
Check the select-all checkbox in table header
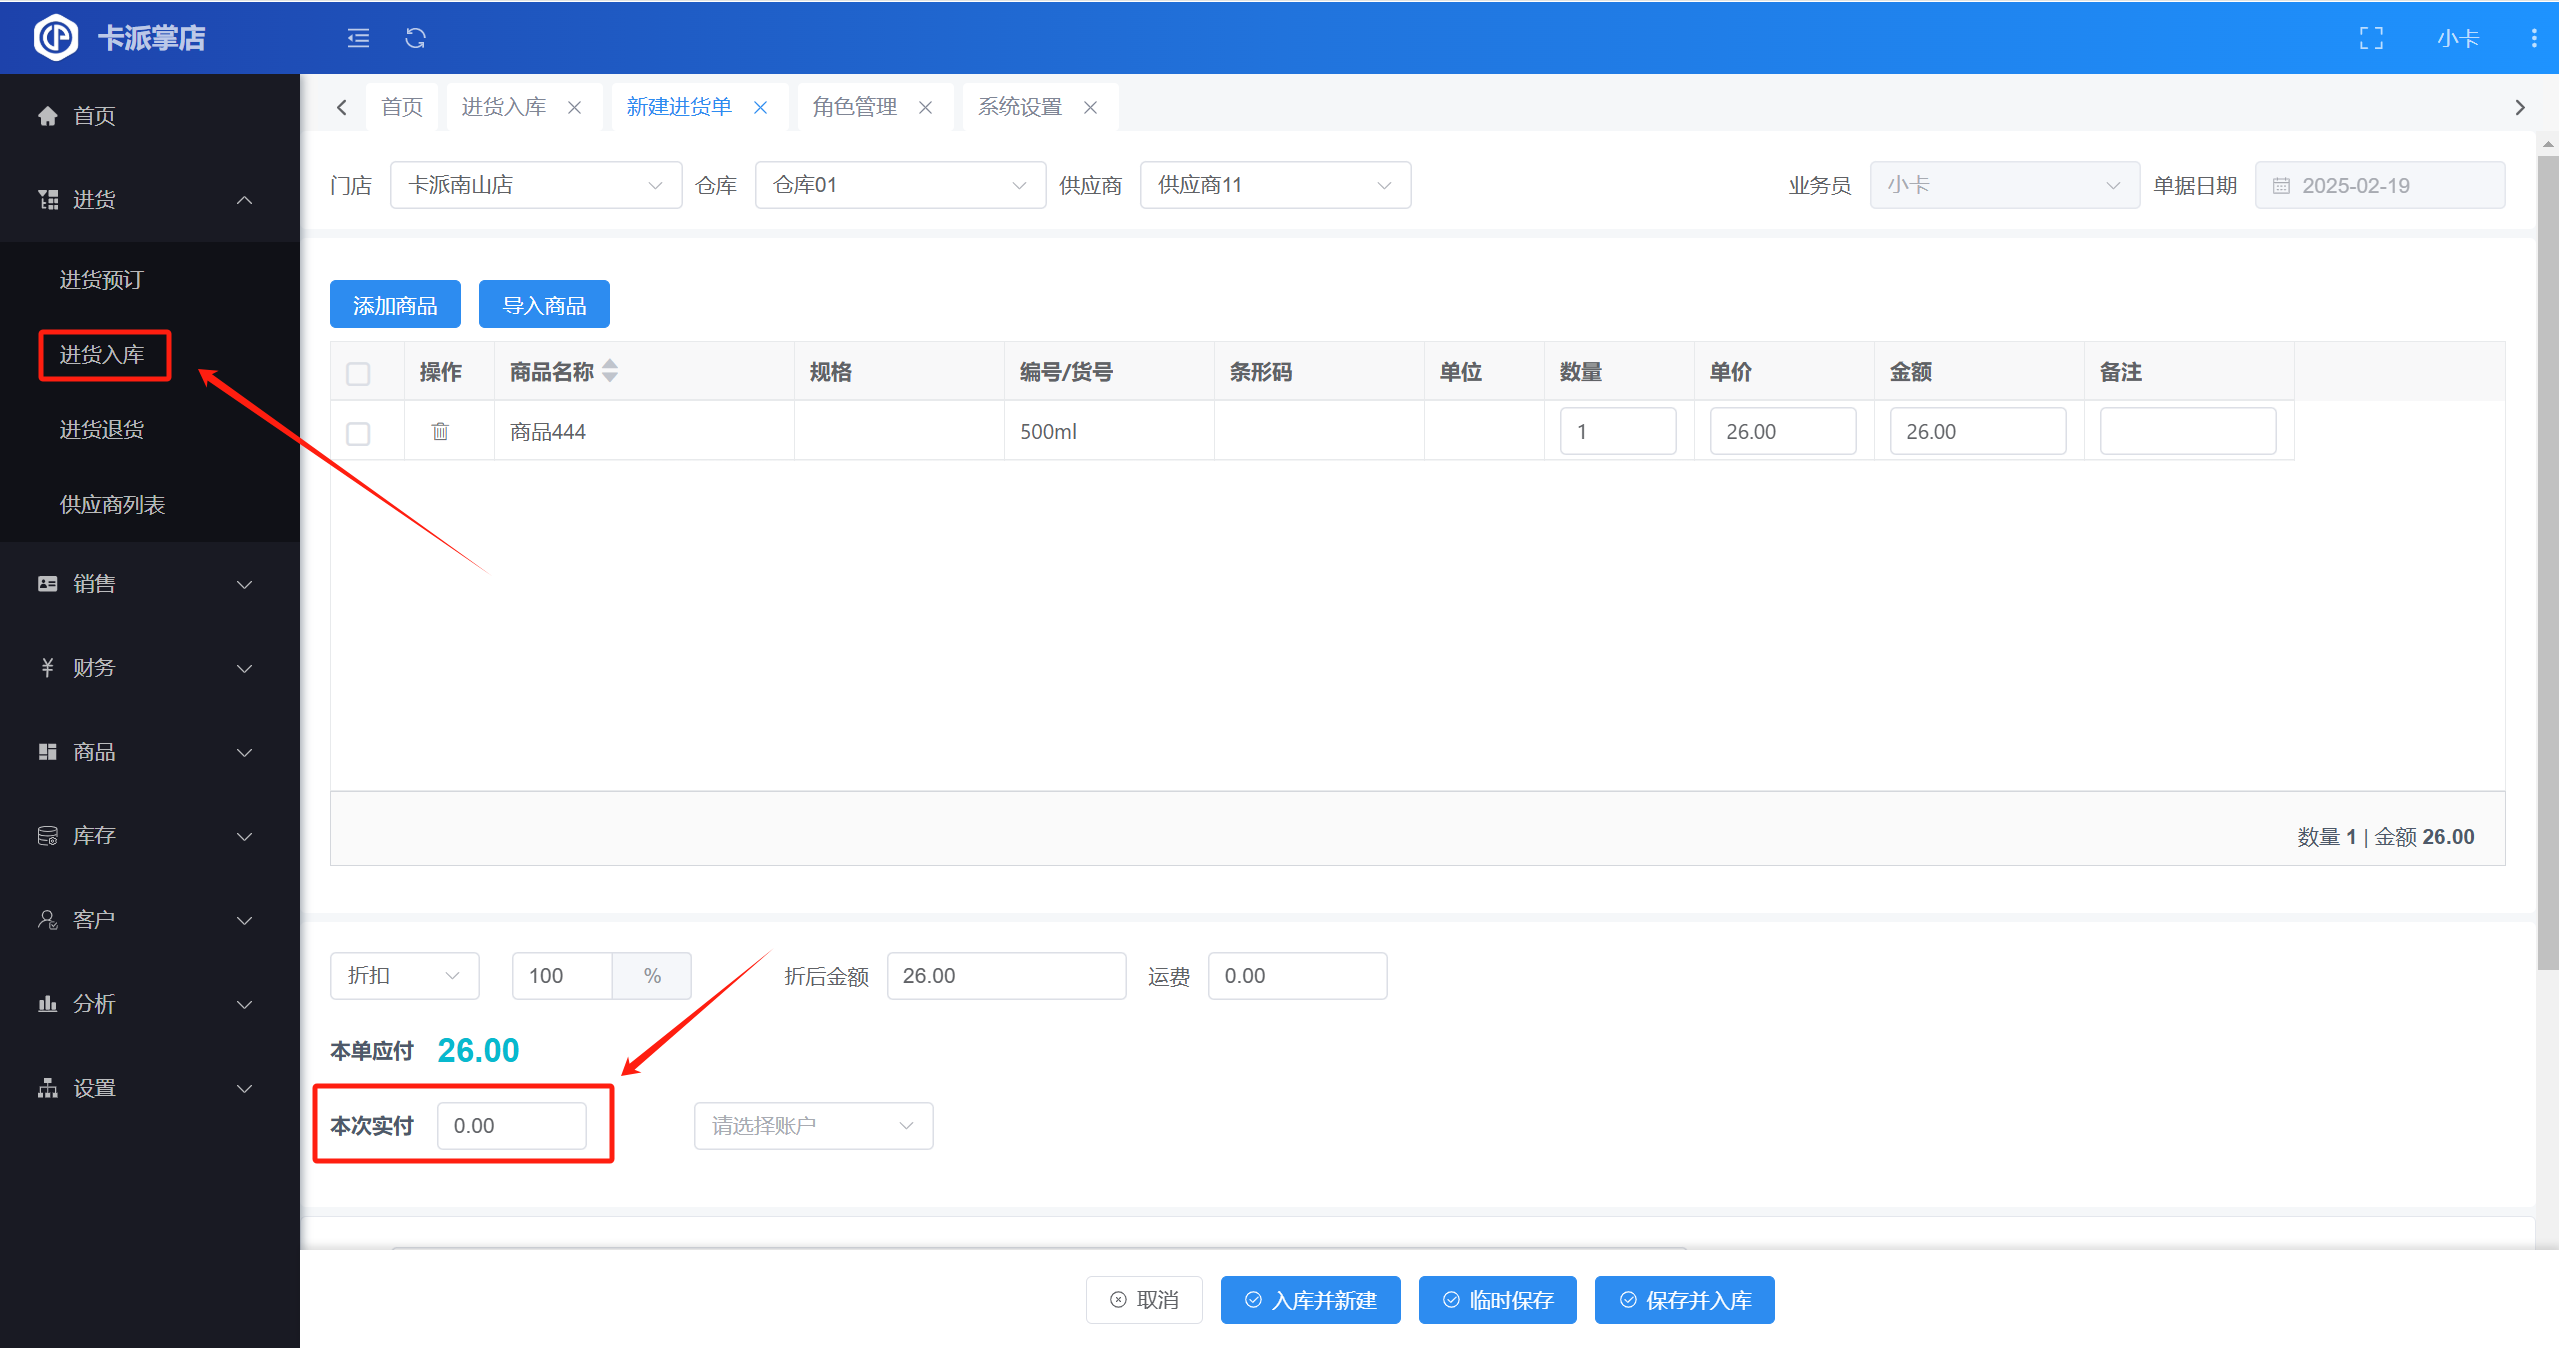(x=358, y=373)
